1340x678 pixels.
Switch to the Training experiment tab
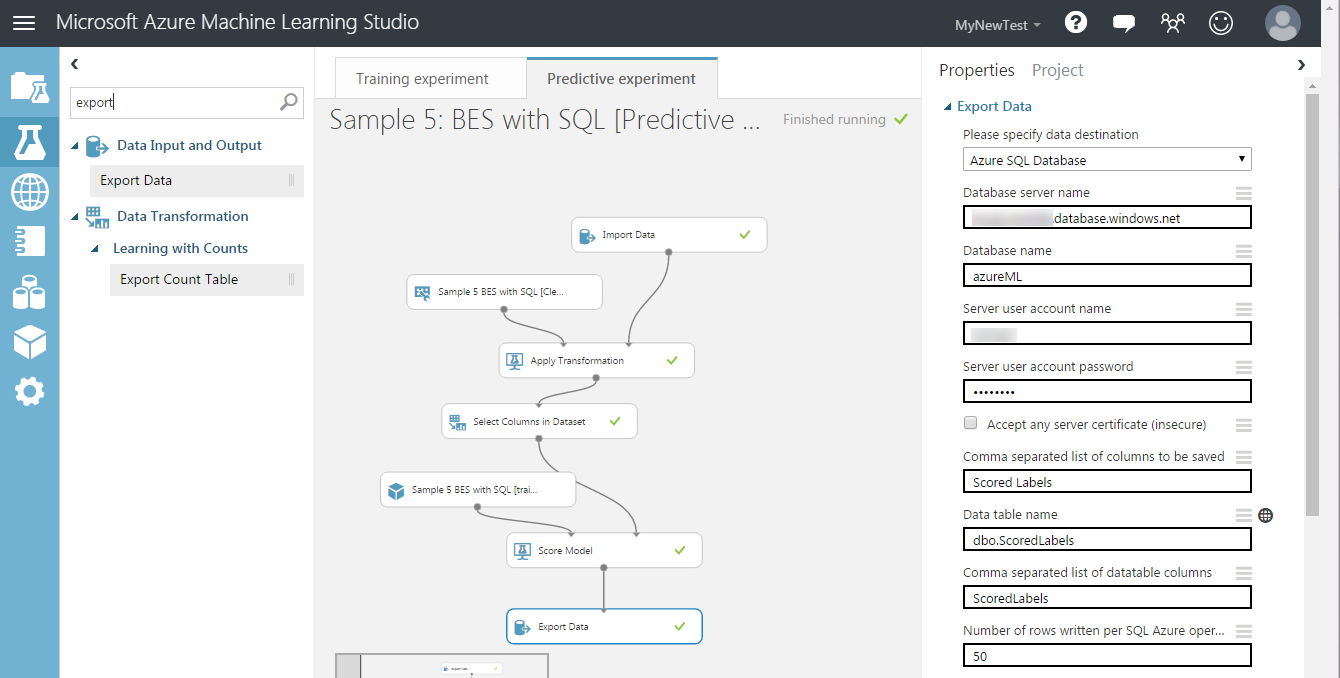click(x=422, y=79)
